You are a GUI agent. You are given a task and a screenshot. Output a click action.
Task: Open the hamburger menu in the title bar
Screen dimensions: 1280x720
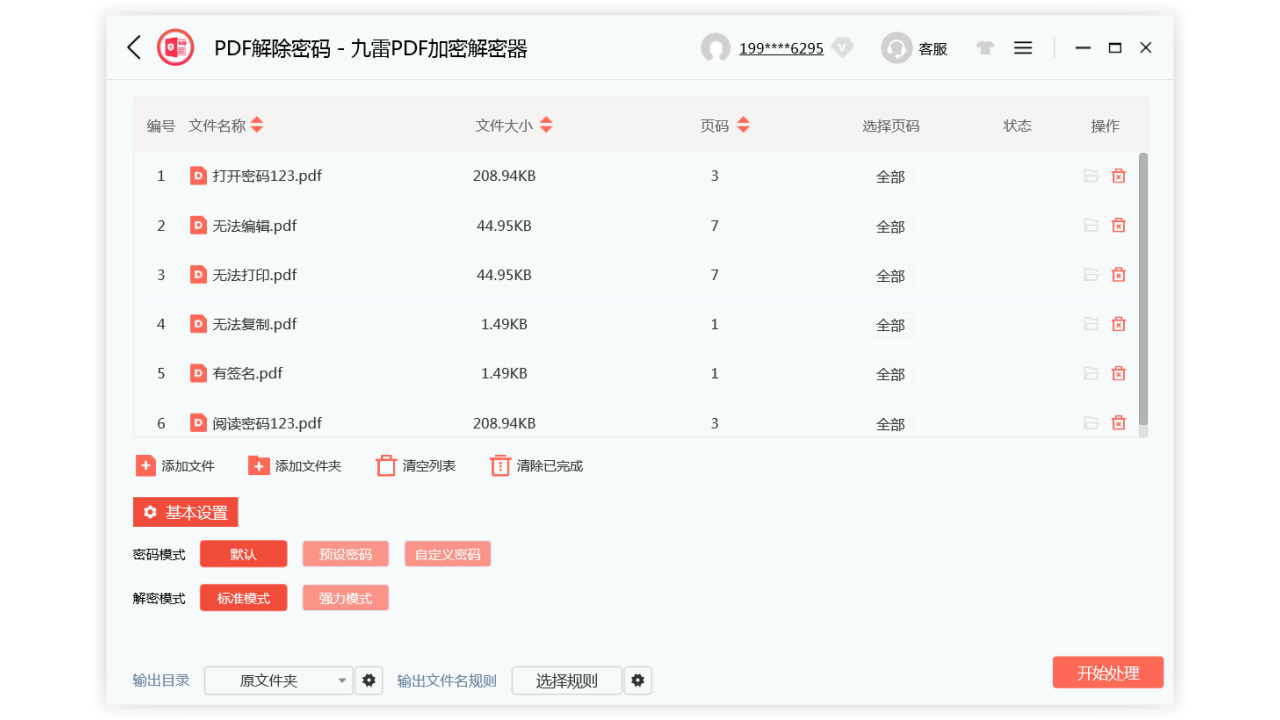pos(1022,47)
